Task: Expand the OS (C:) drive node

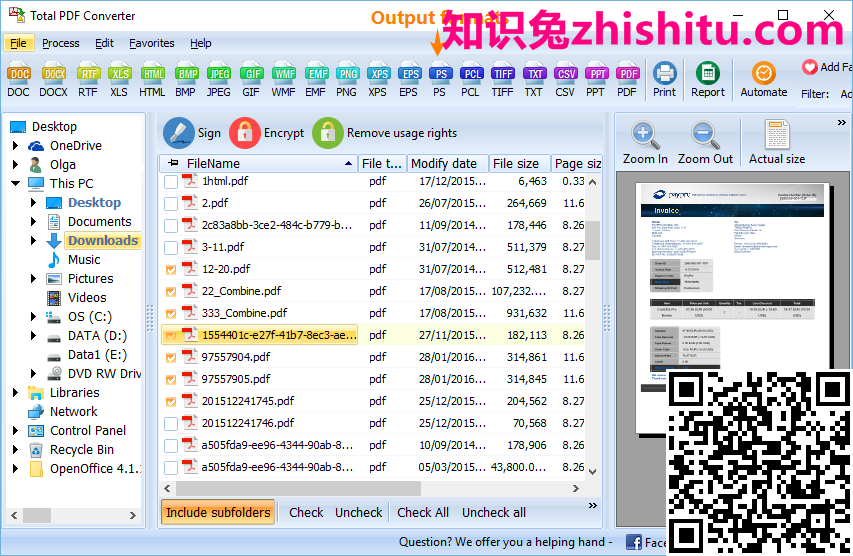Action: (x=33, y=317)
